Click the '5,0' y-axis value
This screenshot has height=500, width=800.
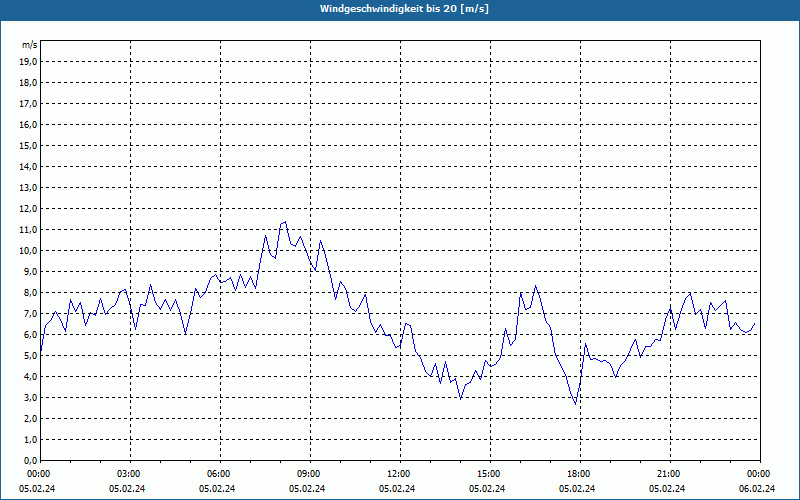(x=30, y=356)
